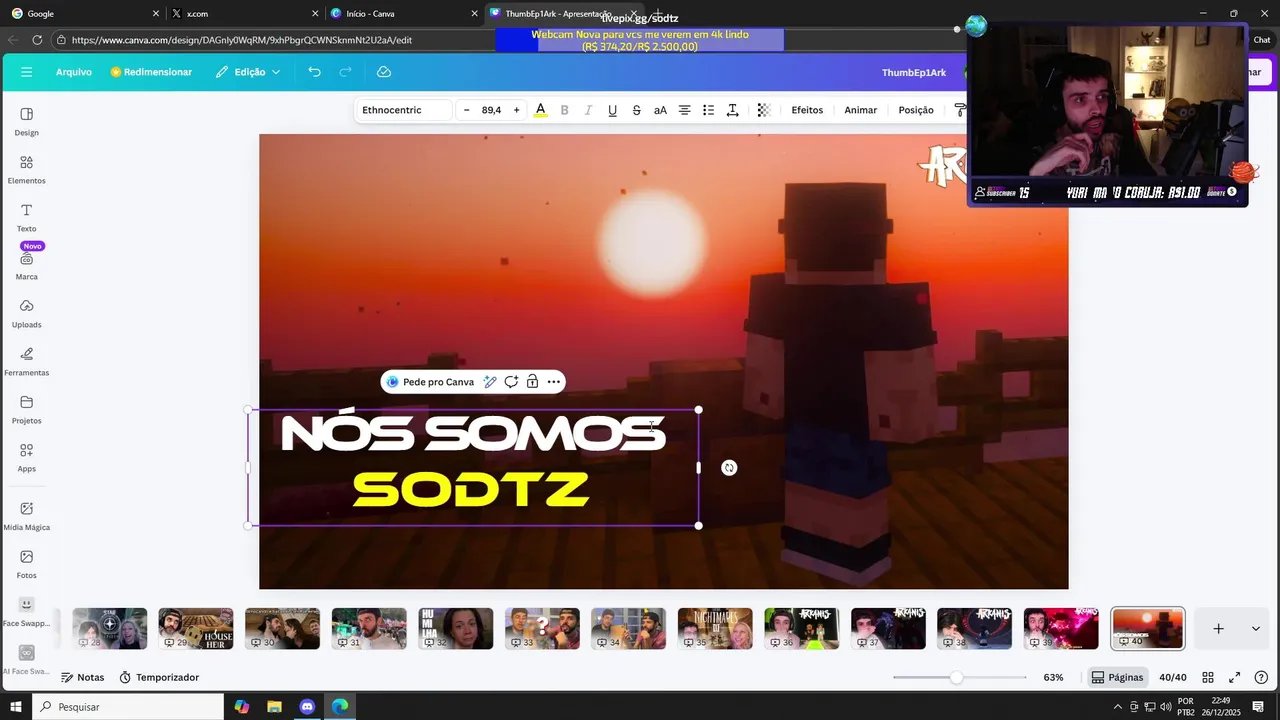Open the Face Swapper app

coord(27,611)
